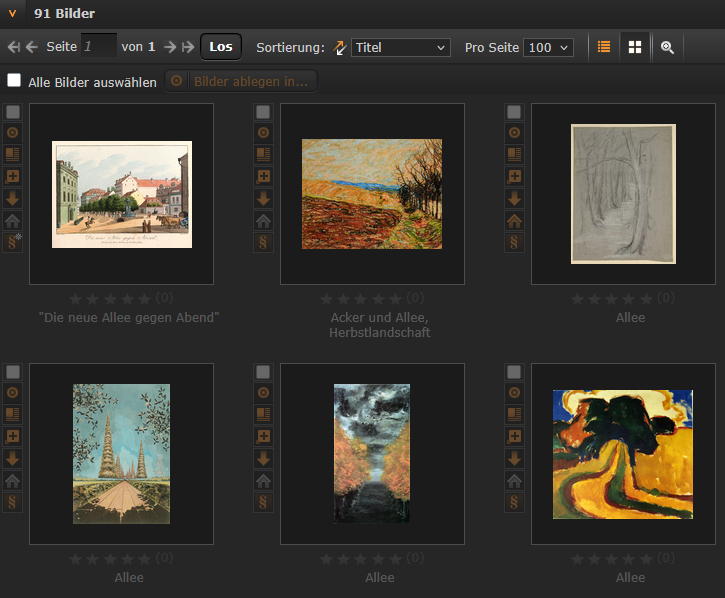
Task: Click the title 'Acker und Allee, Herbstlandschaft'
Action: click(380, 325)
